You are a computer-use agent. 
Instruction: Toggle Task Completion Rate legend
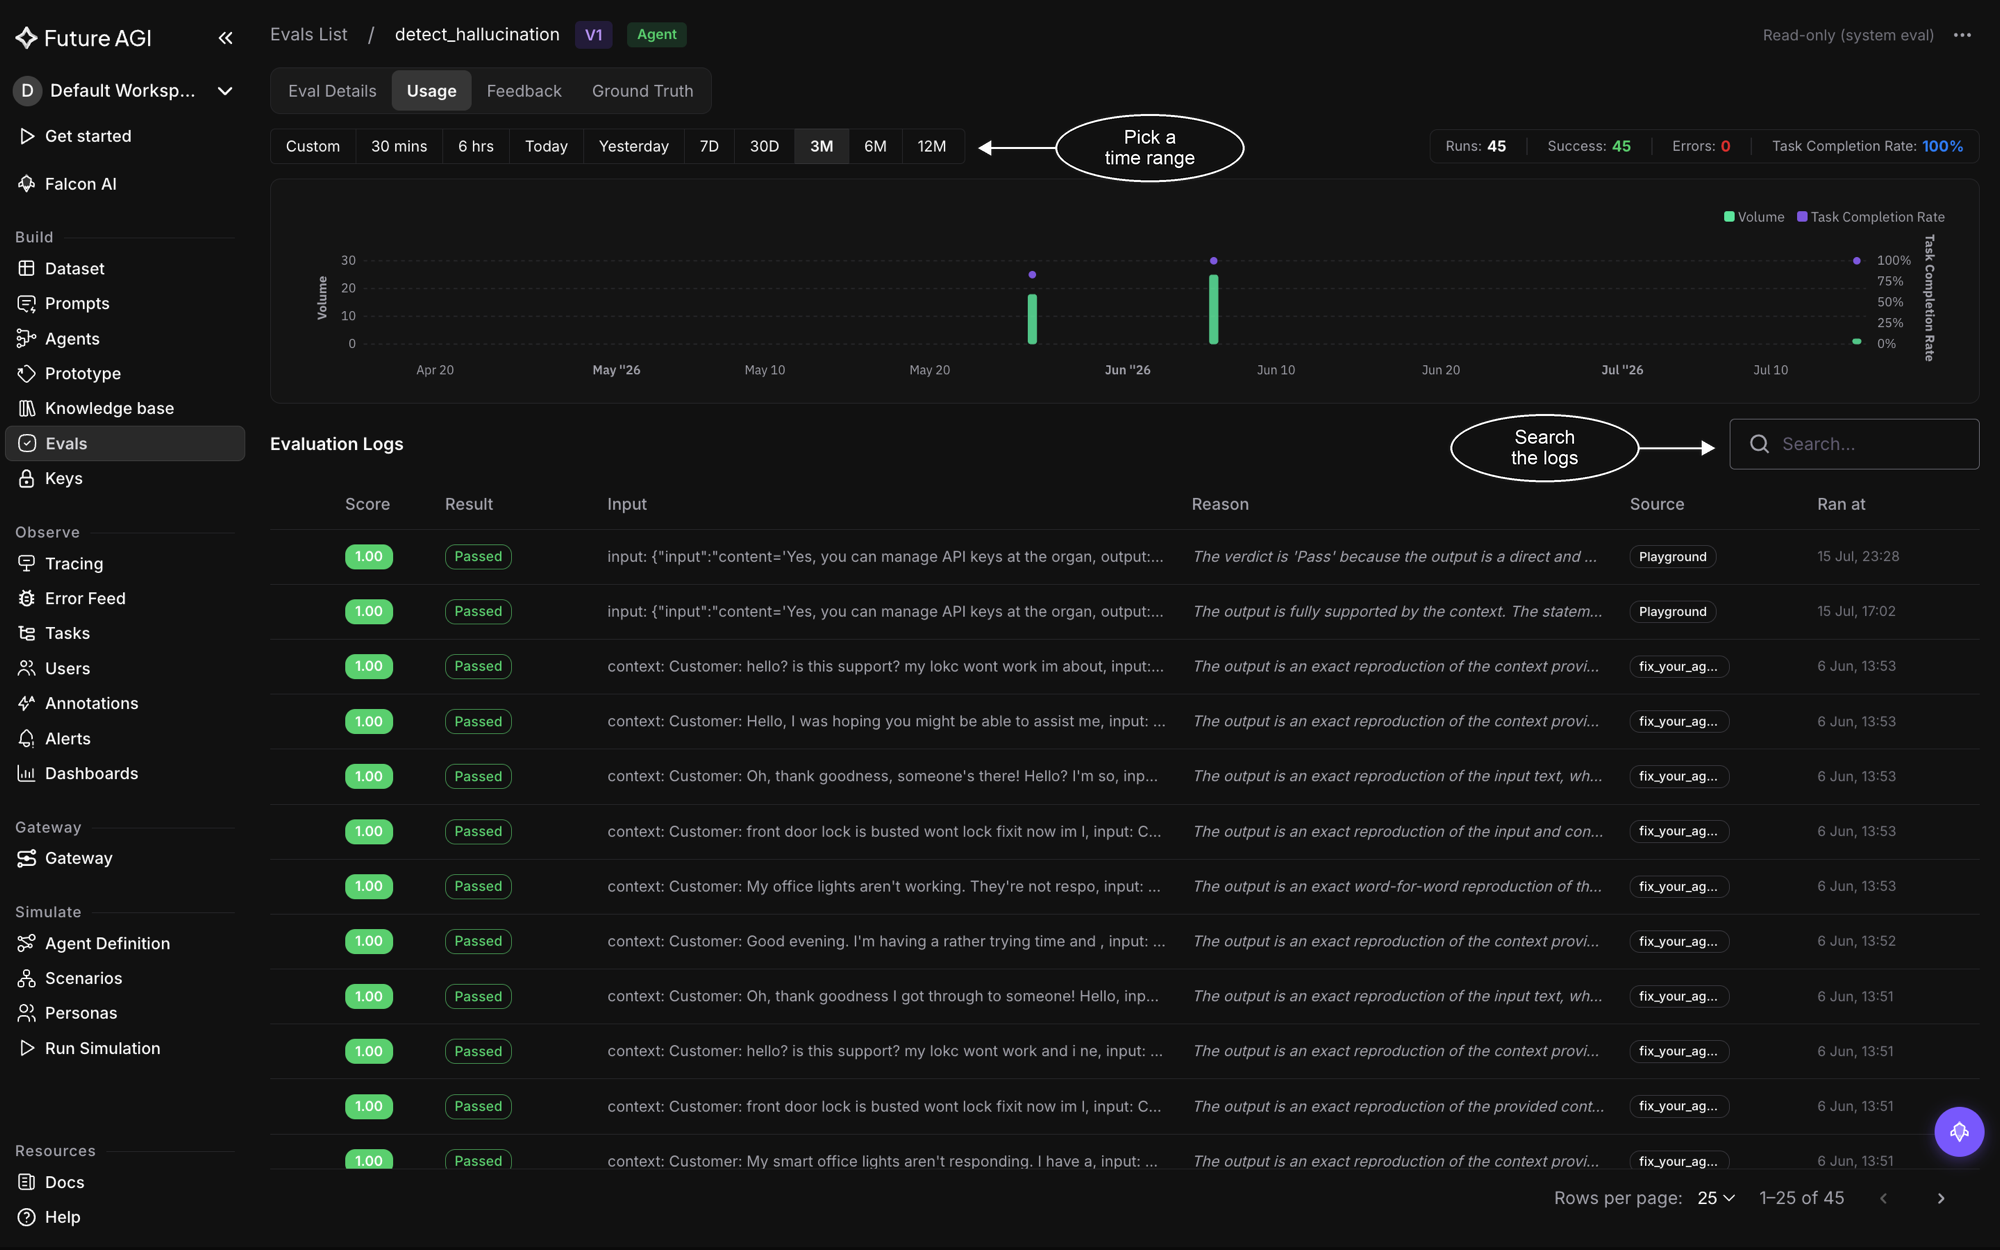(x=1871, y=217)
